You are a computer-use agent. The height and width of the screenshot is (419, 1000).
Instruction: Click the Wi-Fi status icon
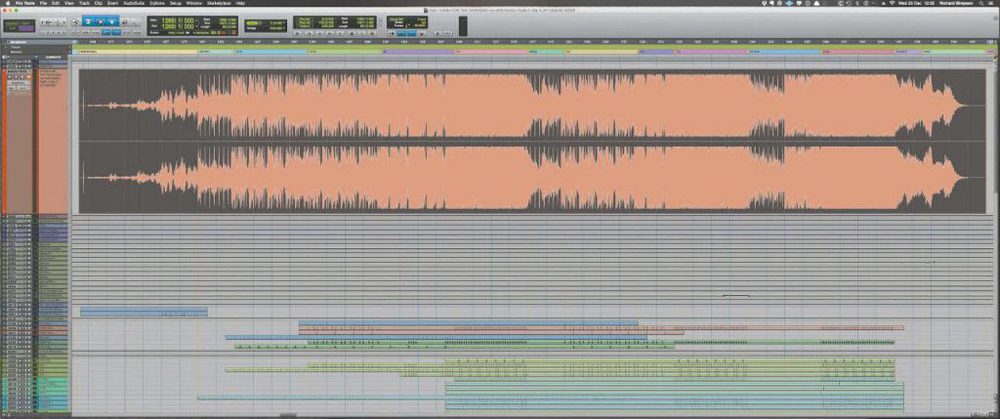[892, 3]
